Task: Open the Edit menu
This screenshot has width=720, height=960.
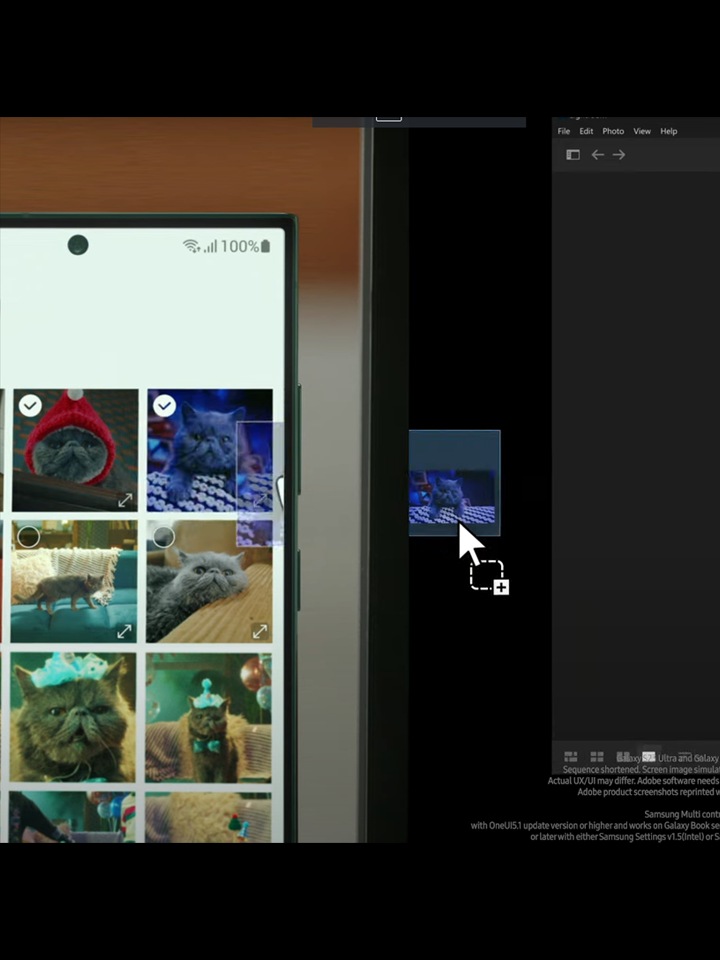Action: coord(586,131)
